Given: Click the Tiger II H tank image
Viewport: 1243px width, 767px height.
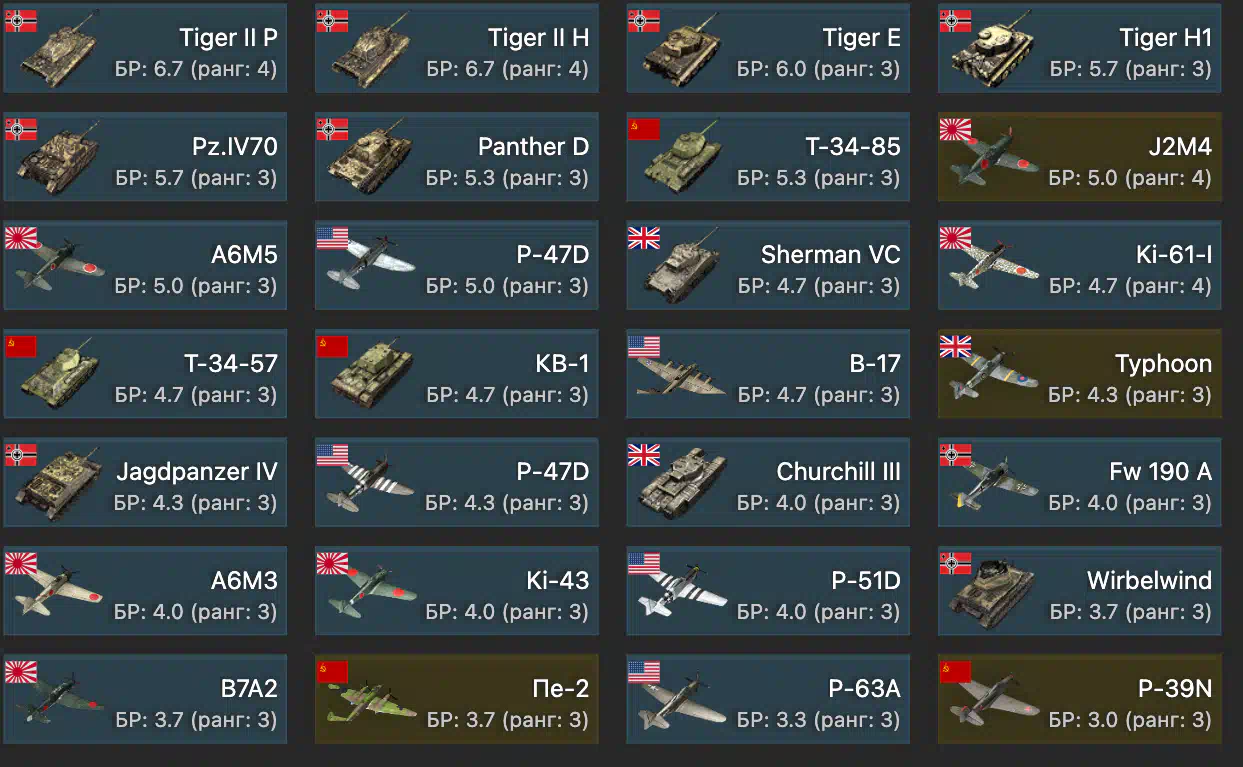Looking at the screenshot, I should tap(372, 52).
